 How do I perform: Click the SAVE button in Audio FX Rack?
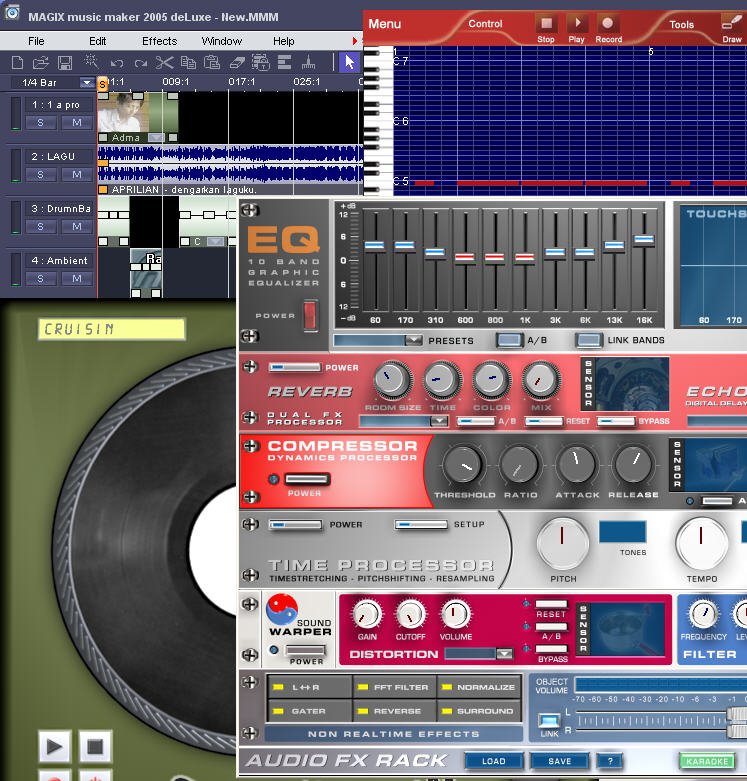560,761
